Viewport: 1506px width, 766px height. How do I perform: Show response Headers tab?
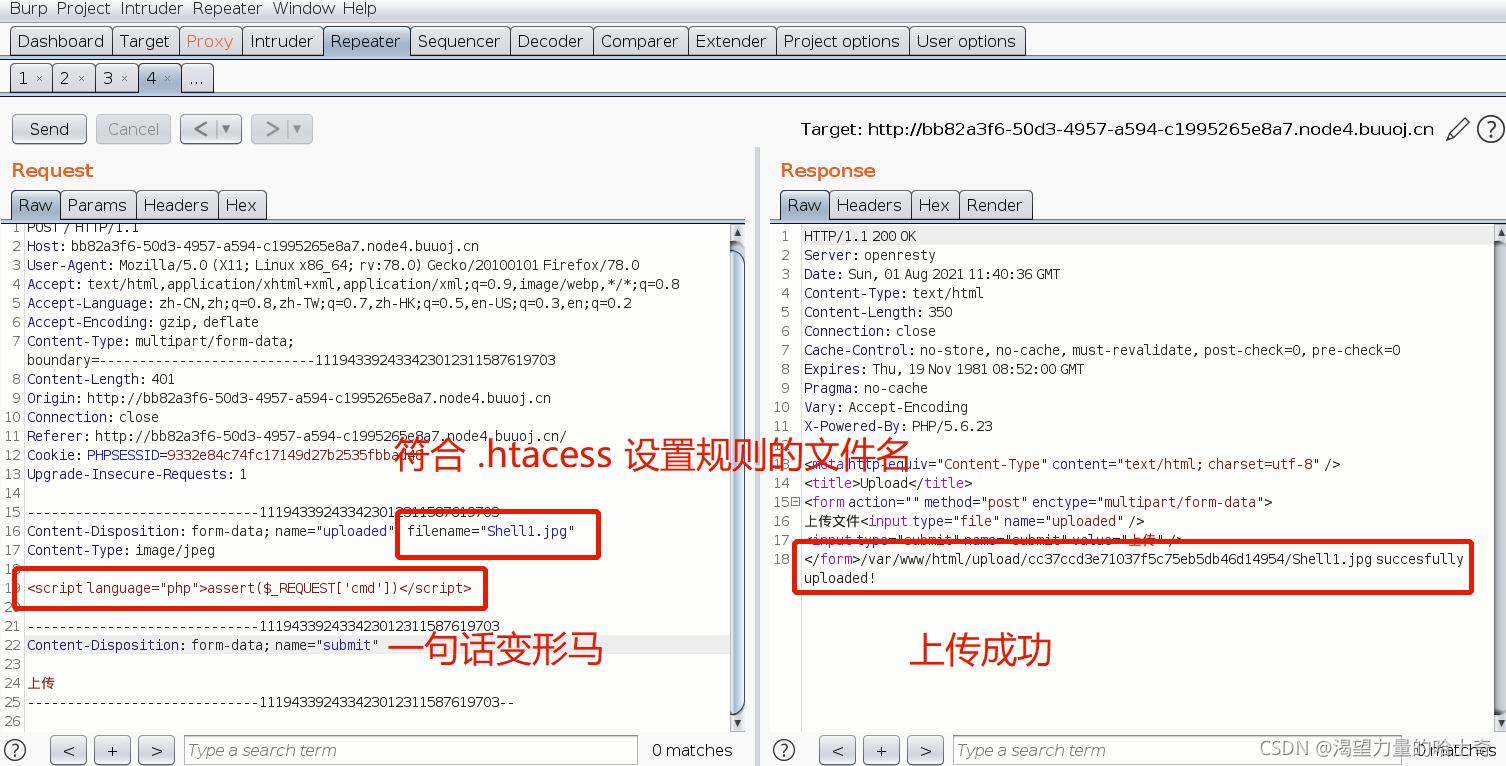pos(869,205)
